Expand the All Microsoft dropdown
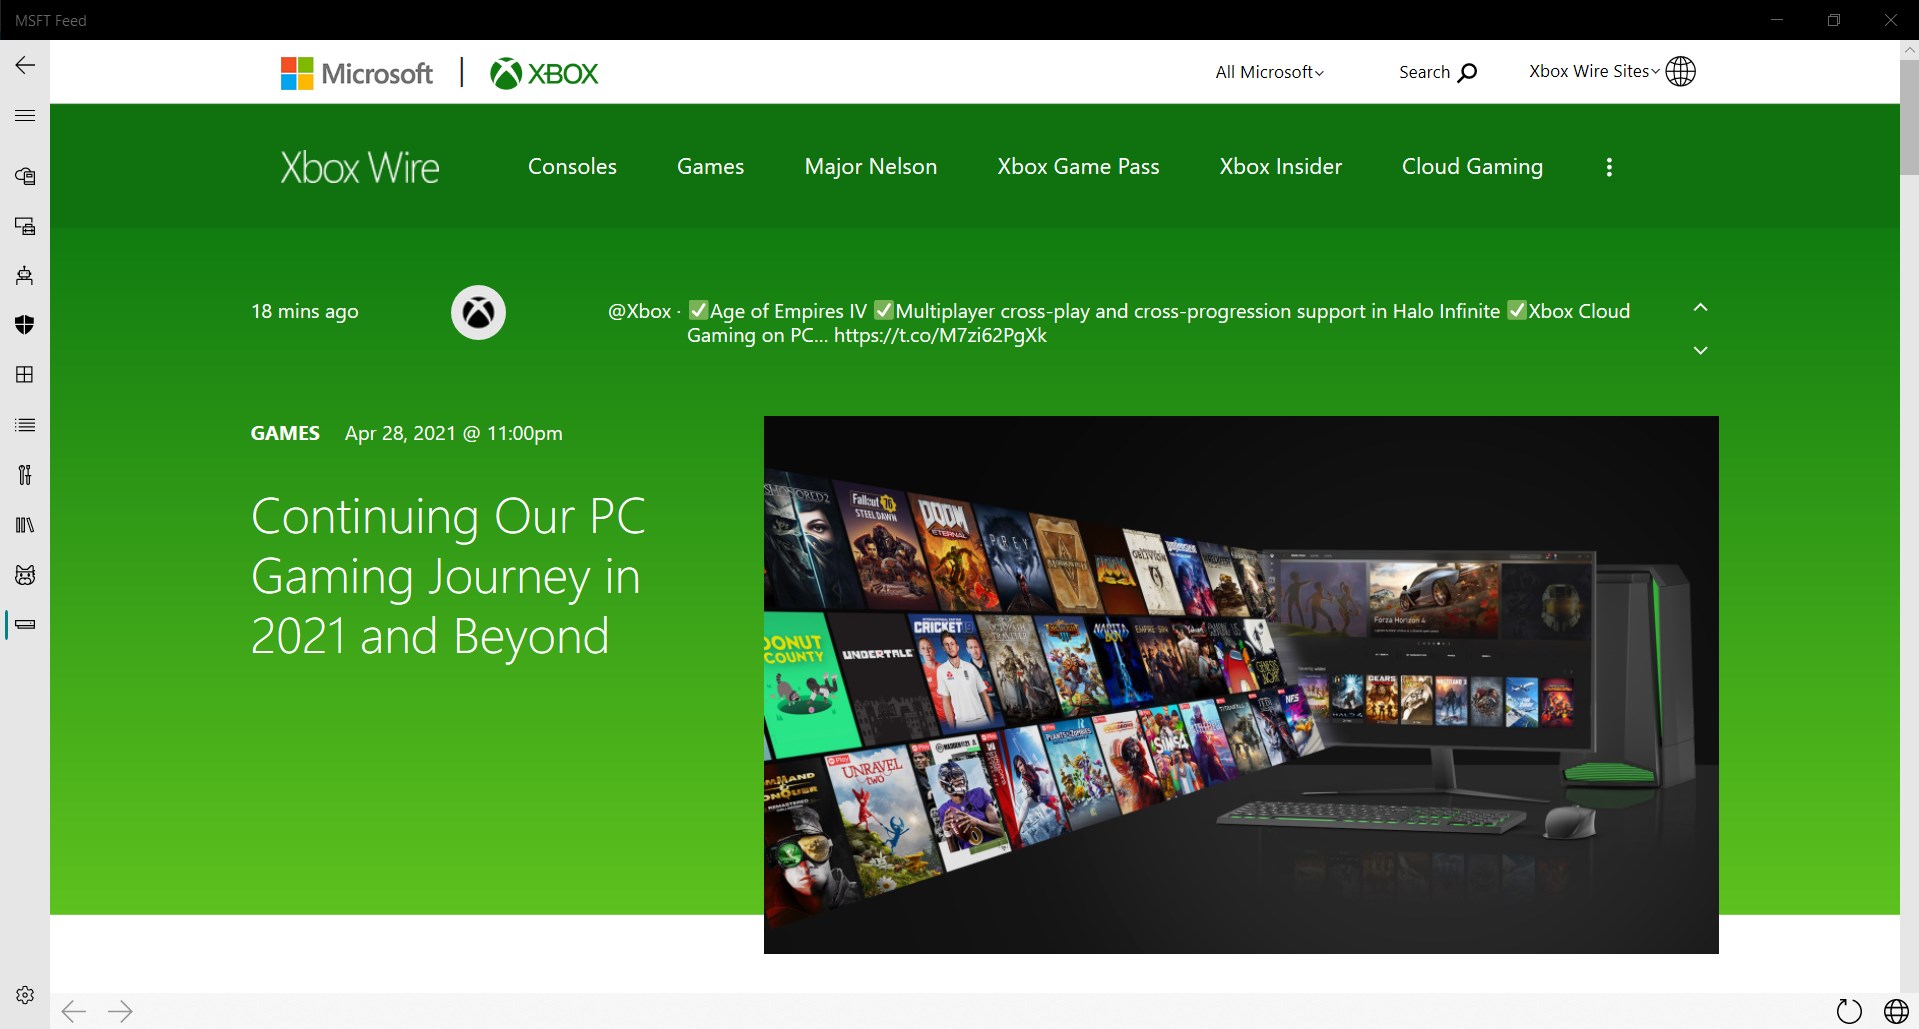This screenshot has height=1029, width=1919. (1270, 72)
